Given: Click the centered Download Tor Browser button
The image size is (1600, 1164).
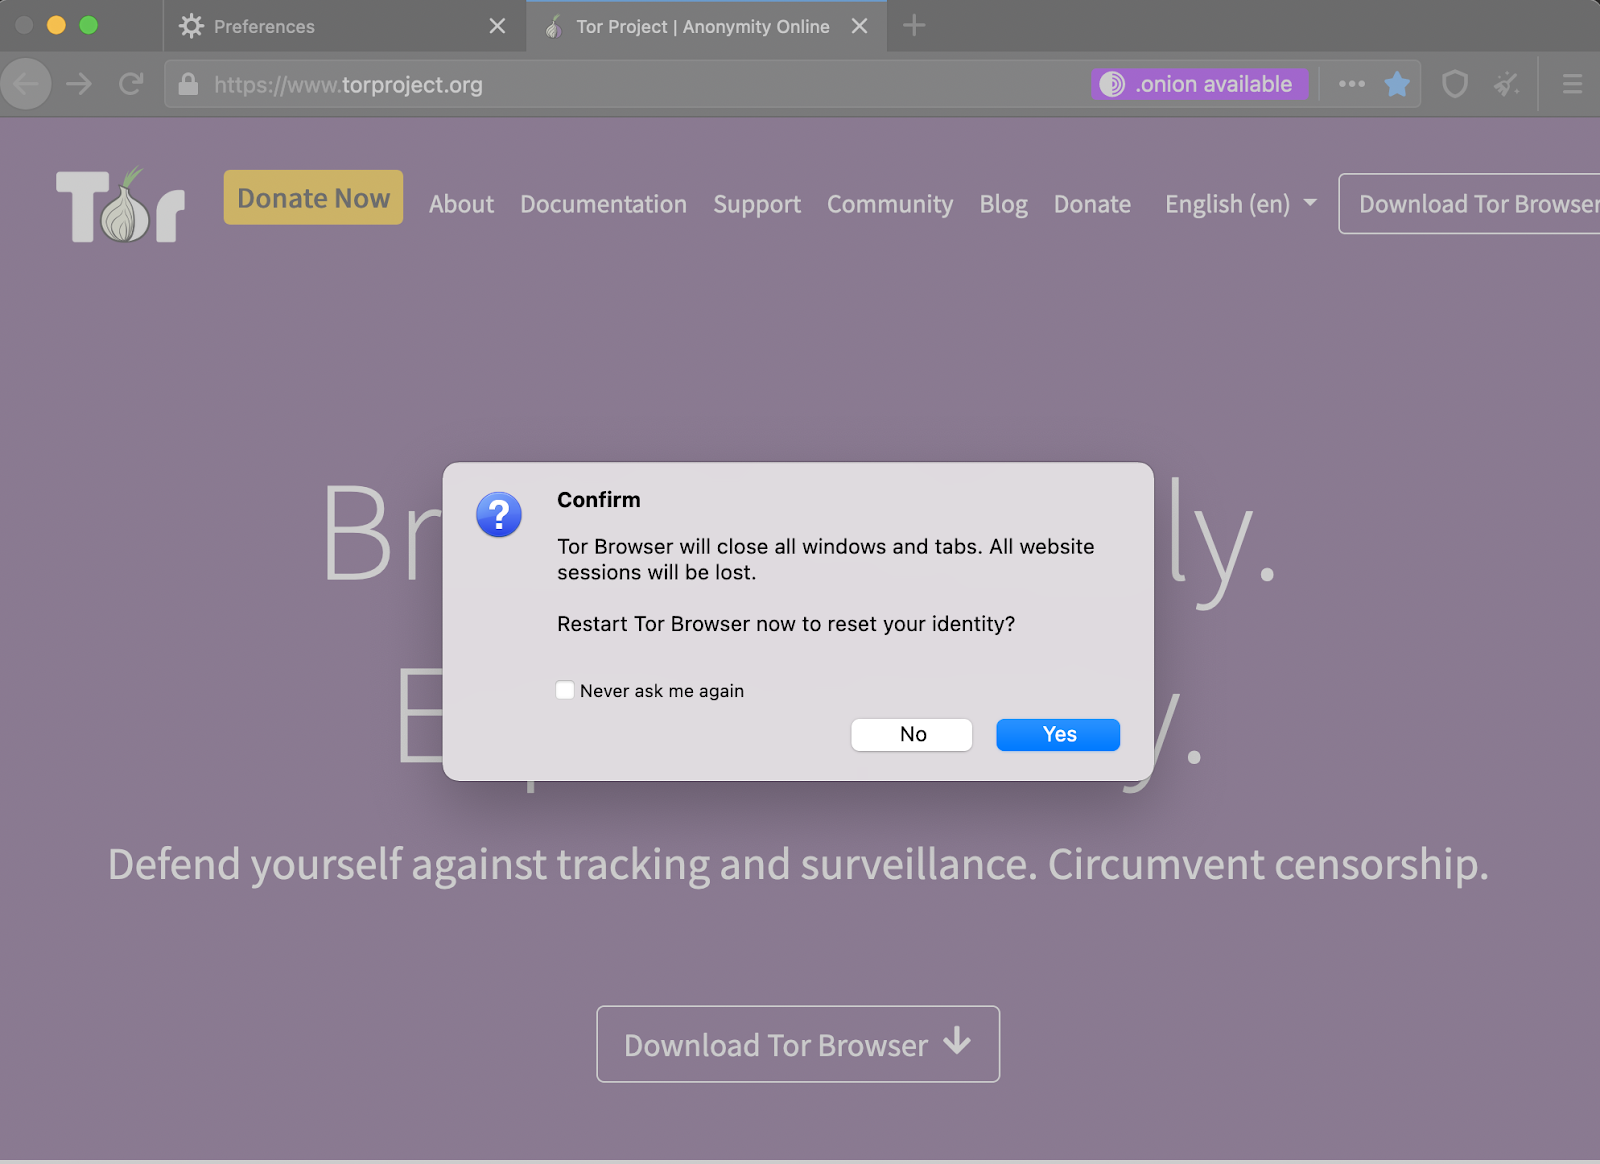Looking at the screenshot, I should [x=798, y=1044].
